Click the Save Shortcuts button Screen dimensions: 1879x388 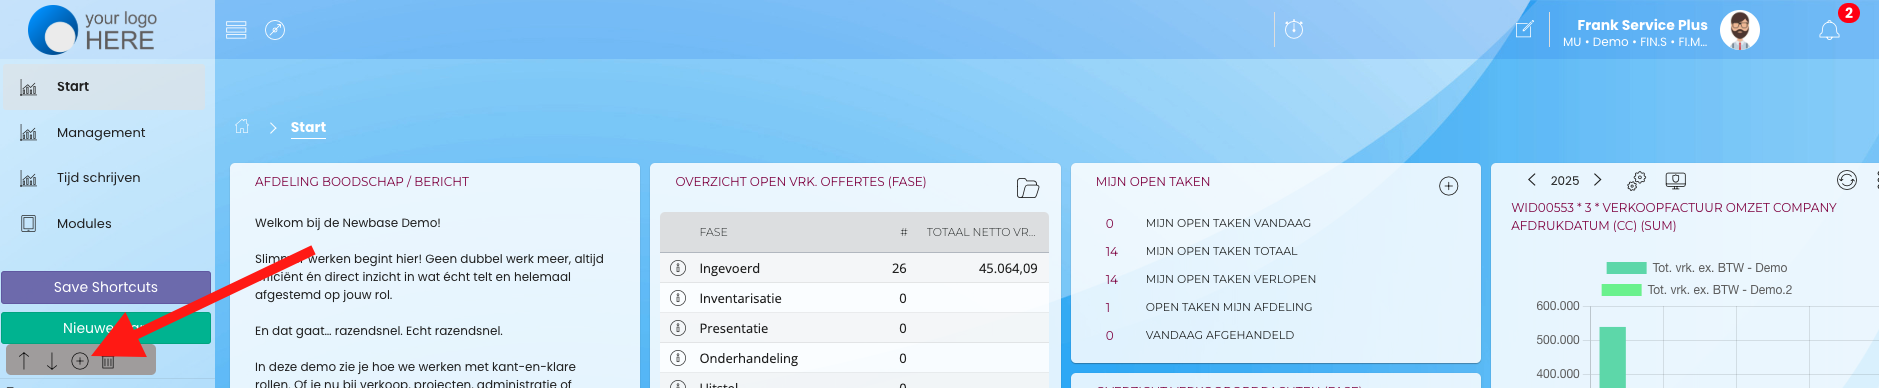[106, 287]
